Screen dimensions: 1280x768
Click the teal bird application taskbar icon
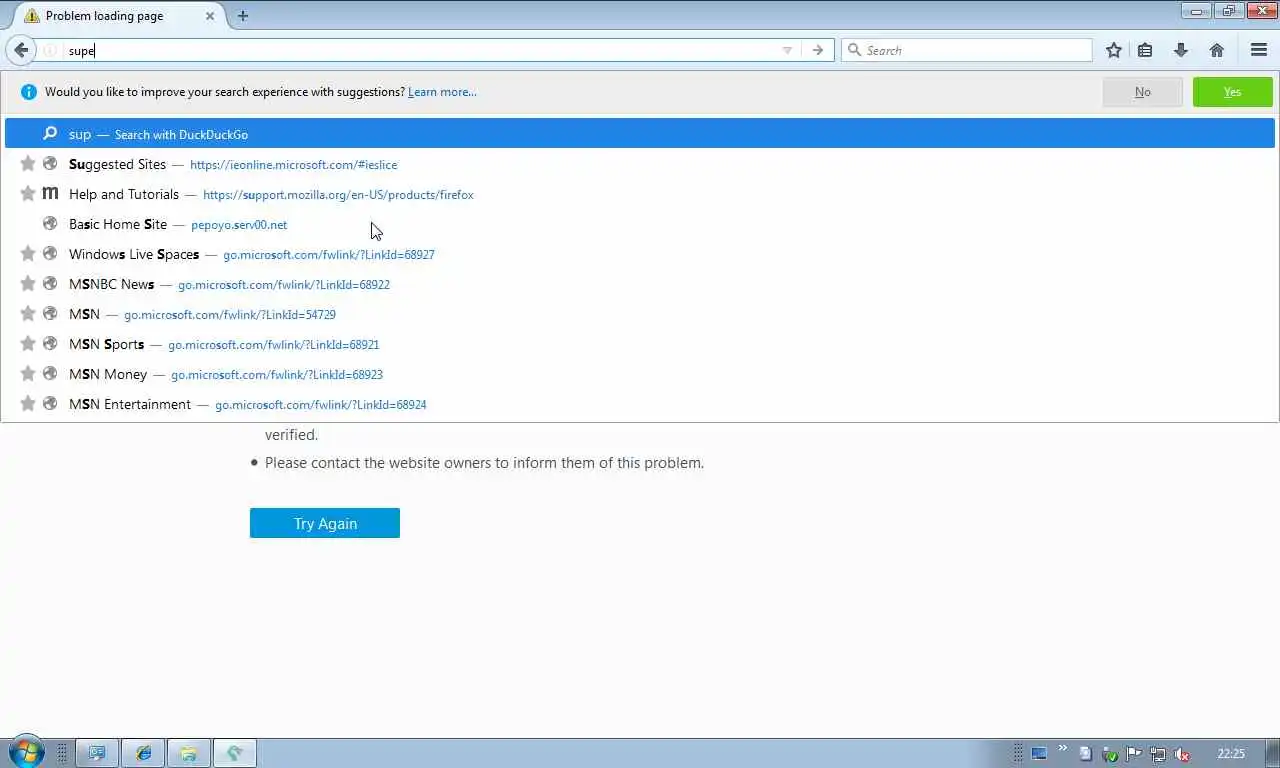click(x=234, y=753)
